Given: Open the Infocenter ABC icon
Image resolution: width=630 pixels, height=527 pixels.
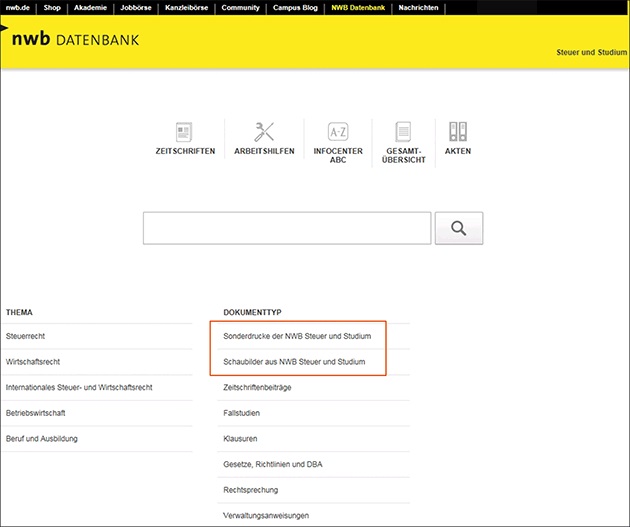Looking at the screenshot, I should (337, 132).
